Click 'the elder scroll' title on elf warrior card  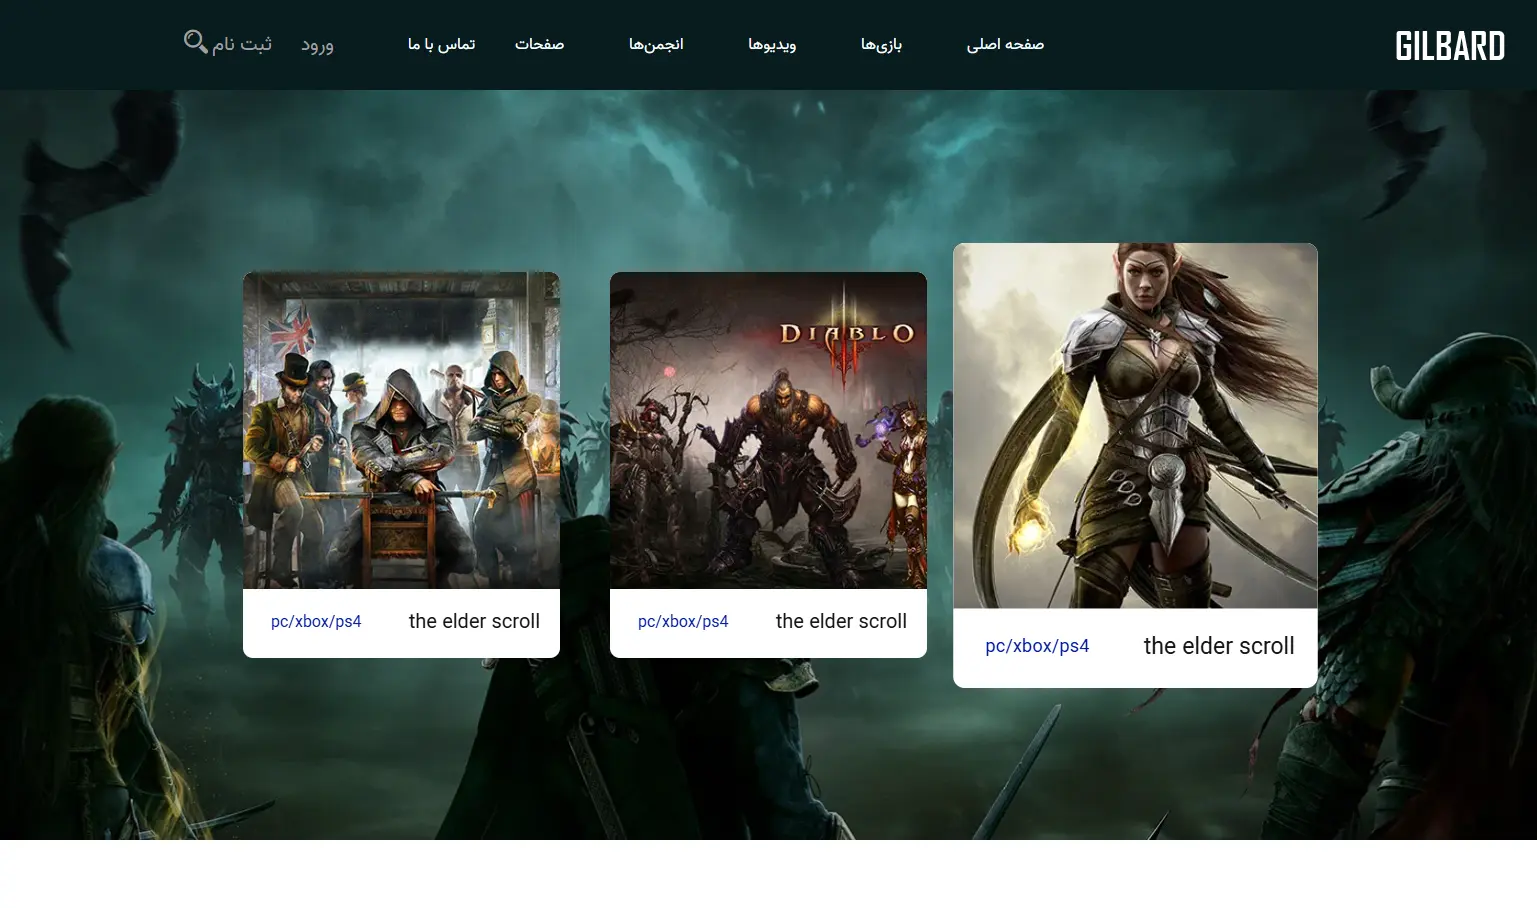1219,646
